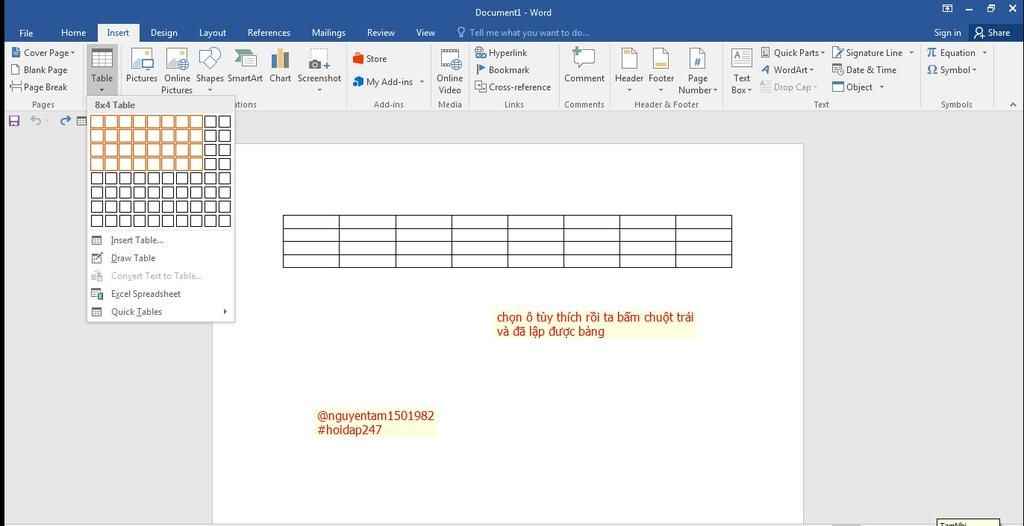Open the References tab
1024x526 pixels.
(x=268, y=33)
